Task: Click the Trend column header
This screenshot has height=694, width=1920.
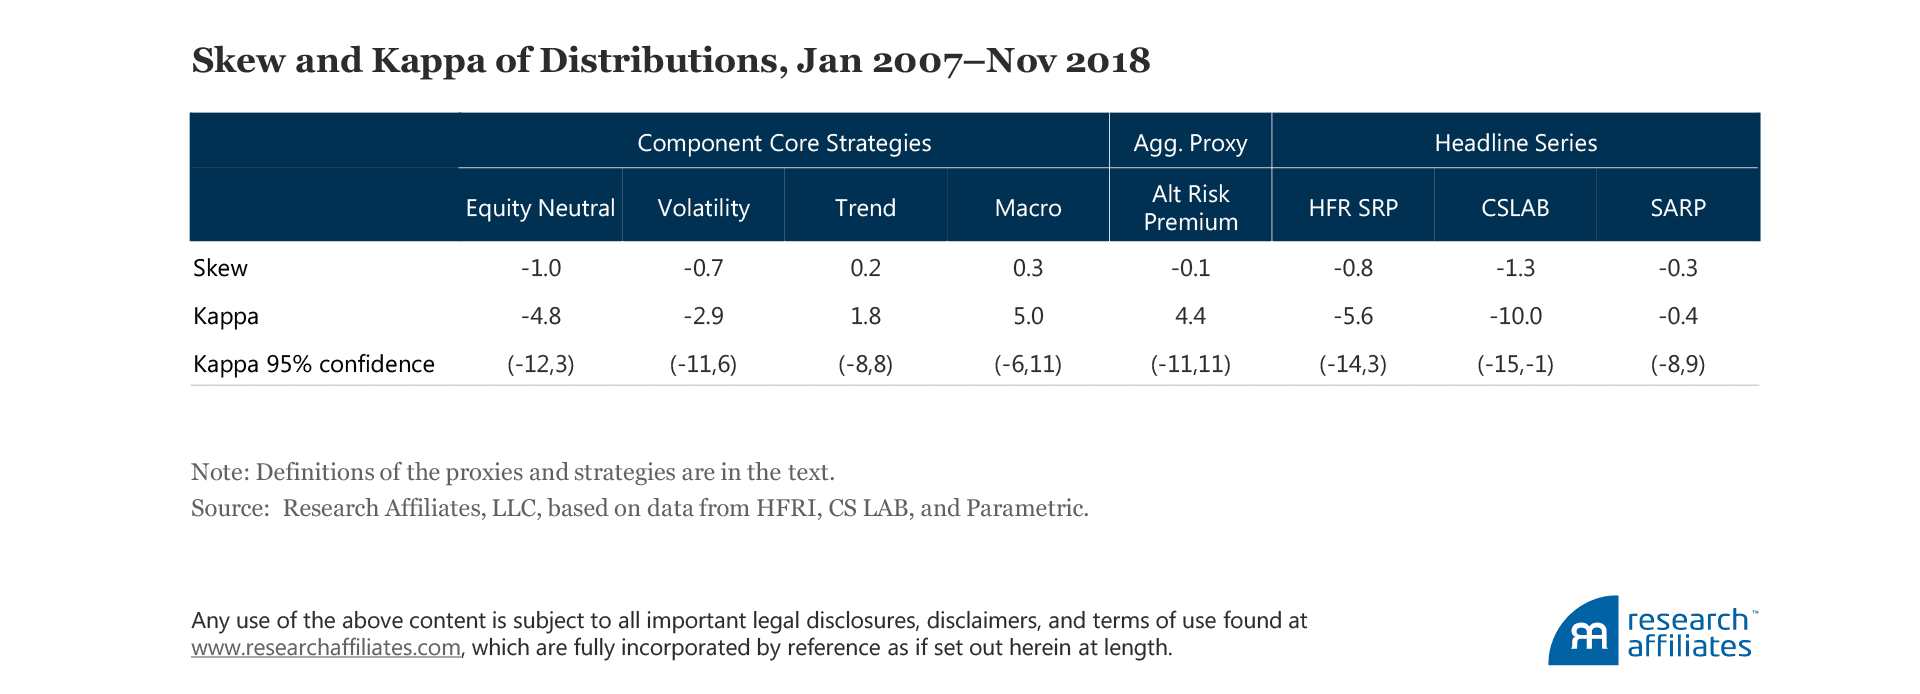Action: click(x=865, y=208)
